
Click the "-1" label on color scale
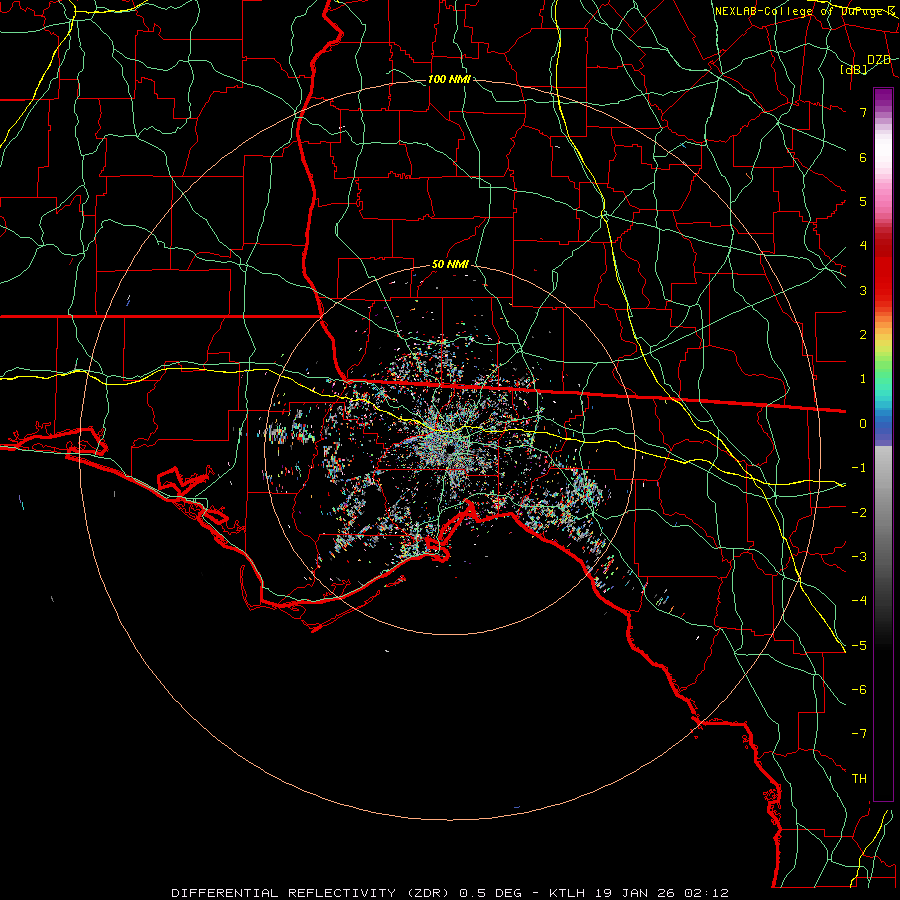coord(859,468)
